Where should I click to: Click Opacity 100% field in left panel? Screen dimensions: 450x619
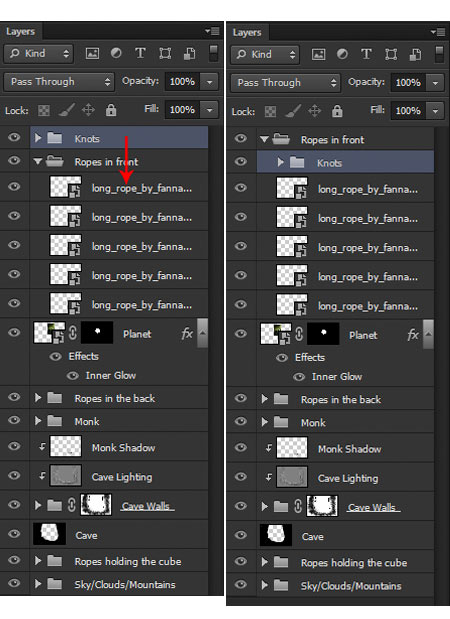(x=182, y=82)
